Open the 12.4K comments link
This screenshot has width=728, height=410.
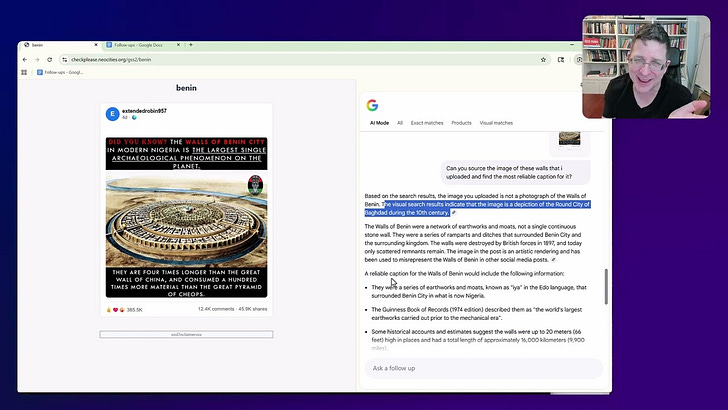pyautogui.click(x=216, y=309)
